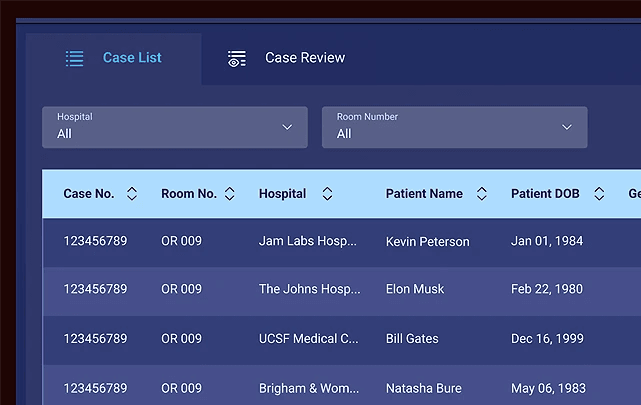This screenshot has width=641, height=405.
Task: Expand Room Number dropdown chevron arrow
Action: [567, 127]
